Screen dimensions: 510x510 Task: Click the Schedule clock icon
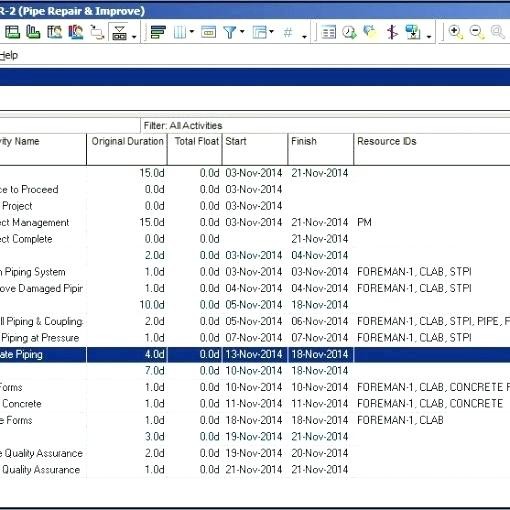(x=349, y=32)
